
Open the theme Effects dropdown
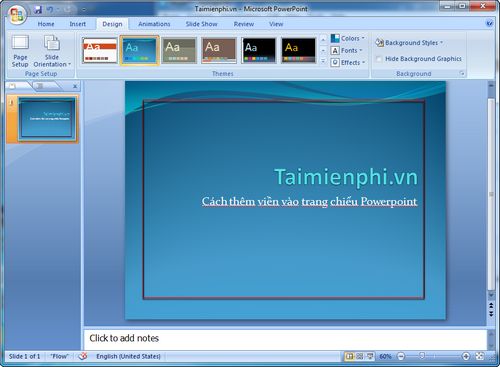[348, 62]
